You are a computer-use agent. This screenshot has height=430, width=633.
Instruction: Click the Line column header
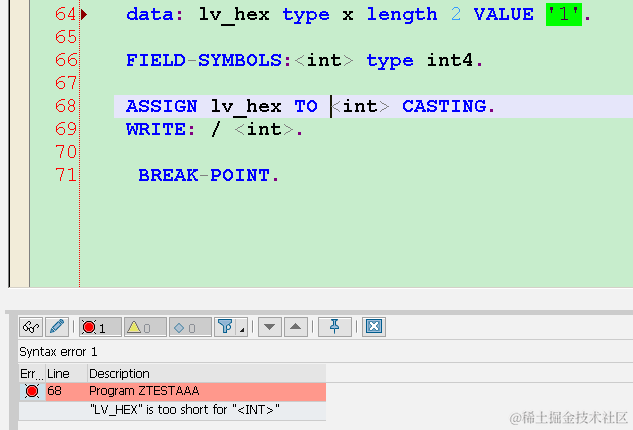pyautogui.click(x=58, y=373)
